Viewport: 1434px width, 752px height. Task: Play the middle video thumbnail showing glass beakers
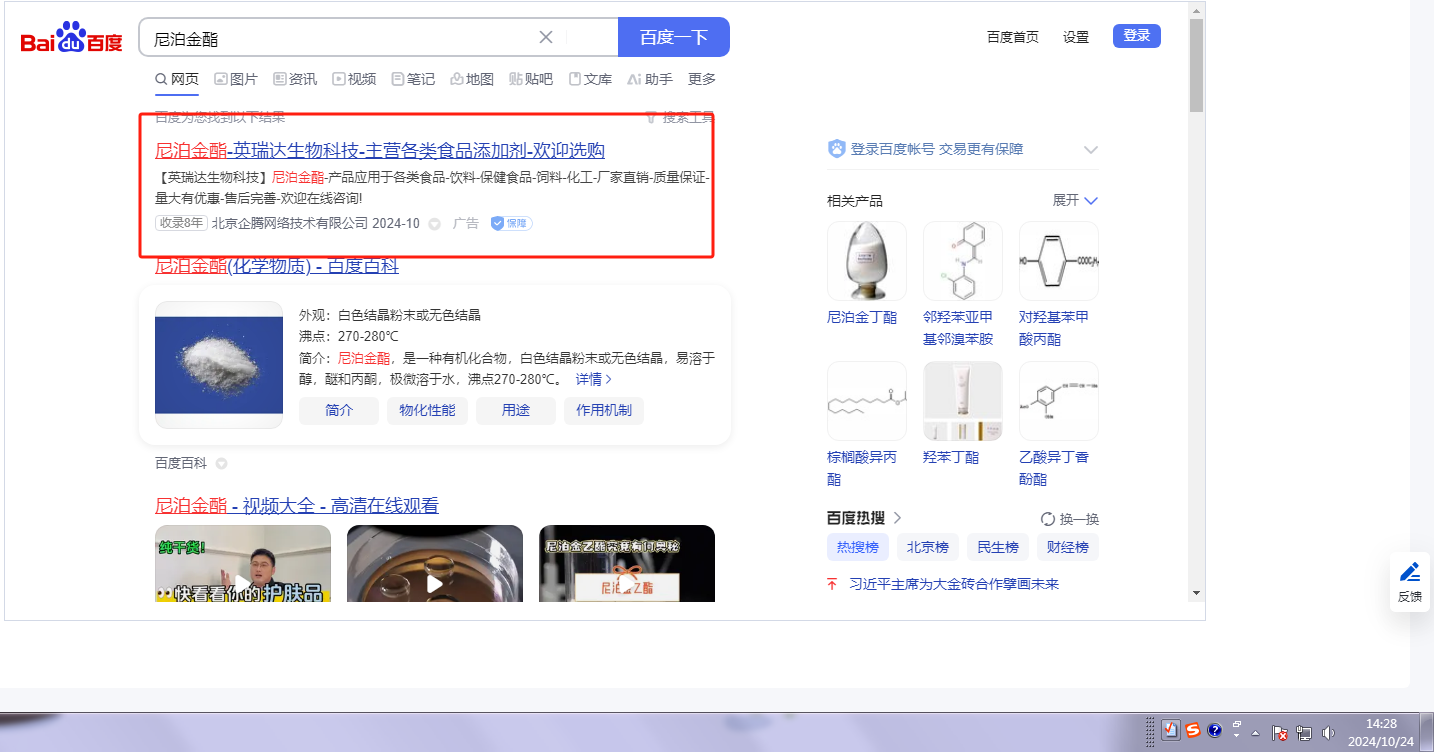click(x=435, y=563)
